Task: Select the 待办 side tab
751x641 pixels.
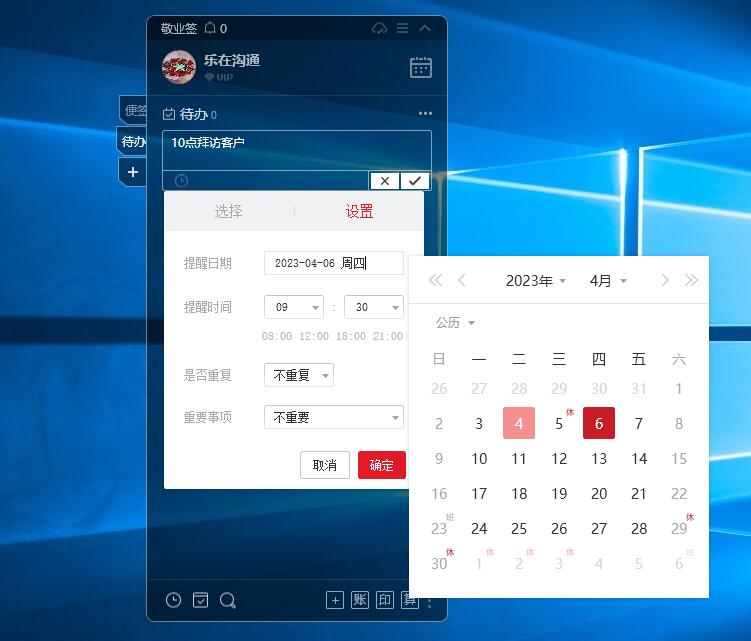Action: 133,141
